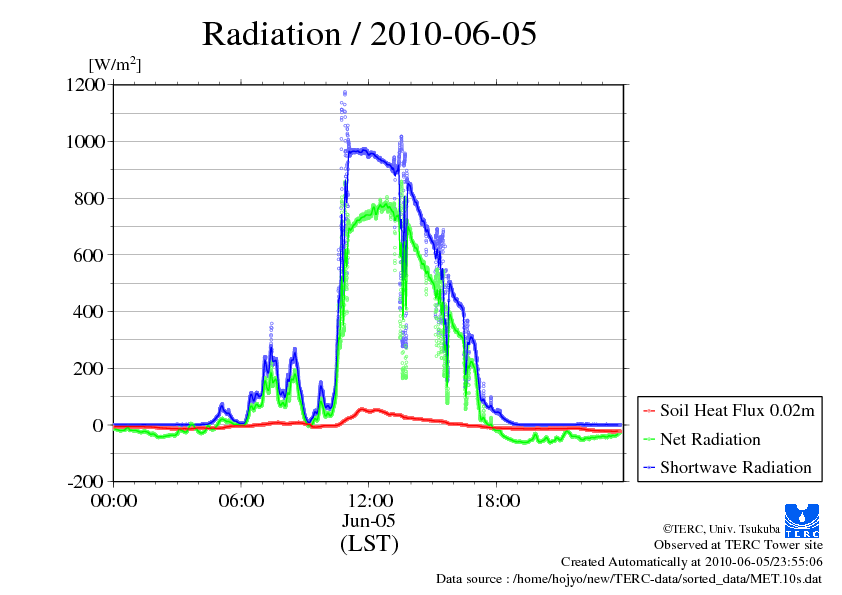The height and width of the screenshot is (595, 842).
Task: Click the 'Data source' file path line
Action: click(629, 579)
